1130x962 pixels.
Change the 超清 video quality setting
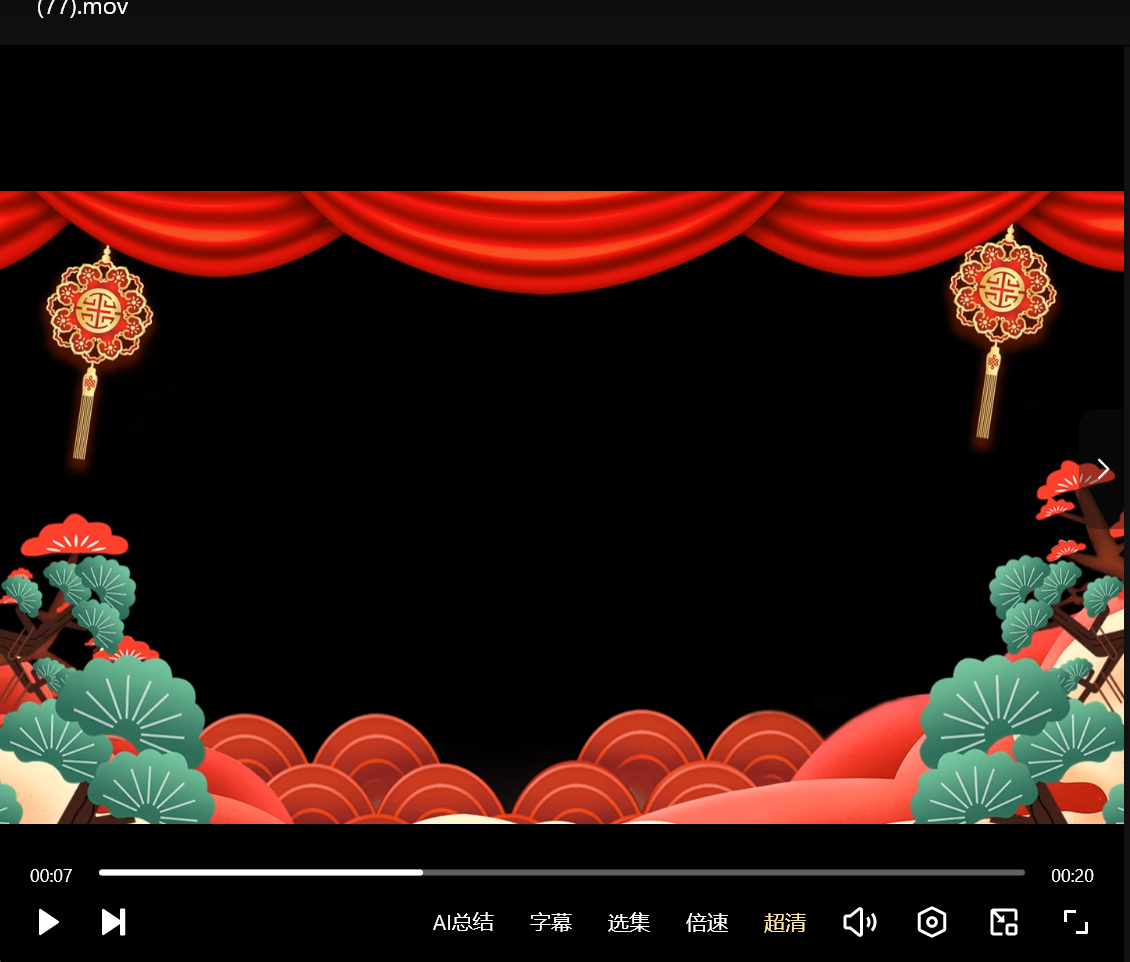coord(785,922)
